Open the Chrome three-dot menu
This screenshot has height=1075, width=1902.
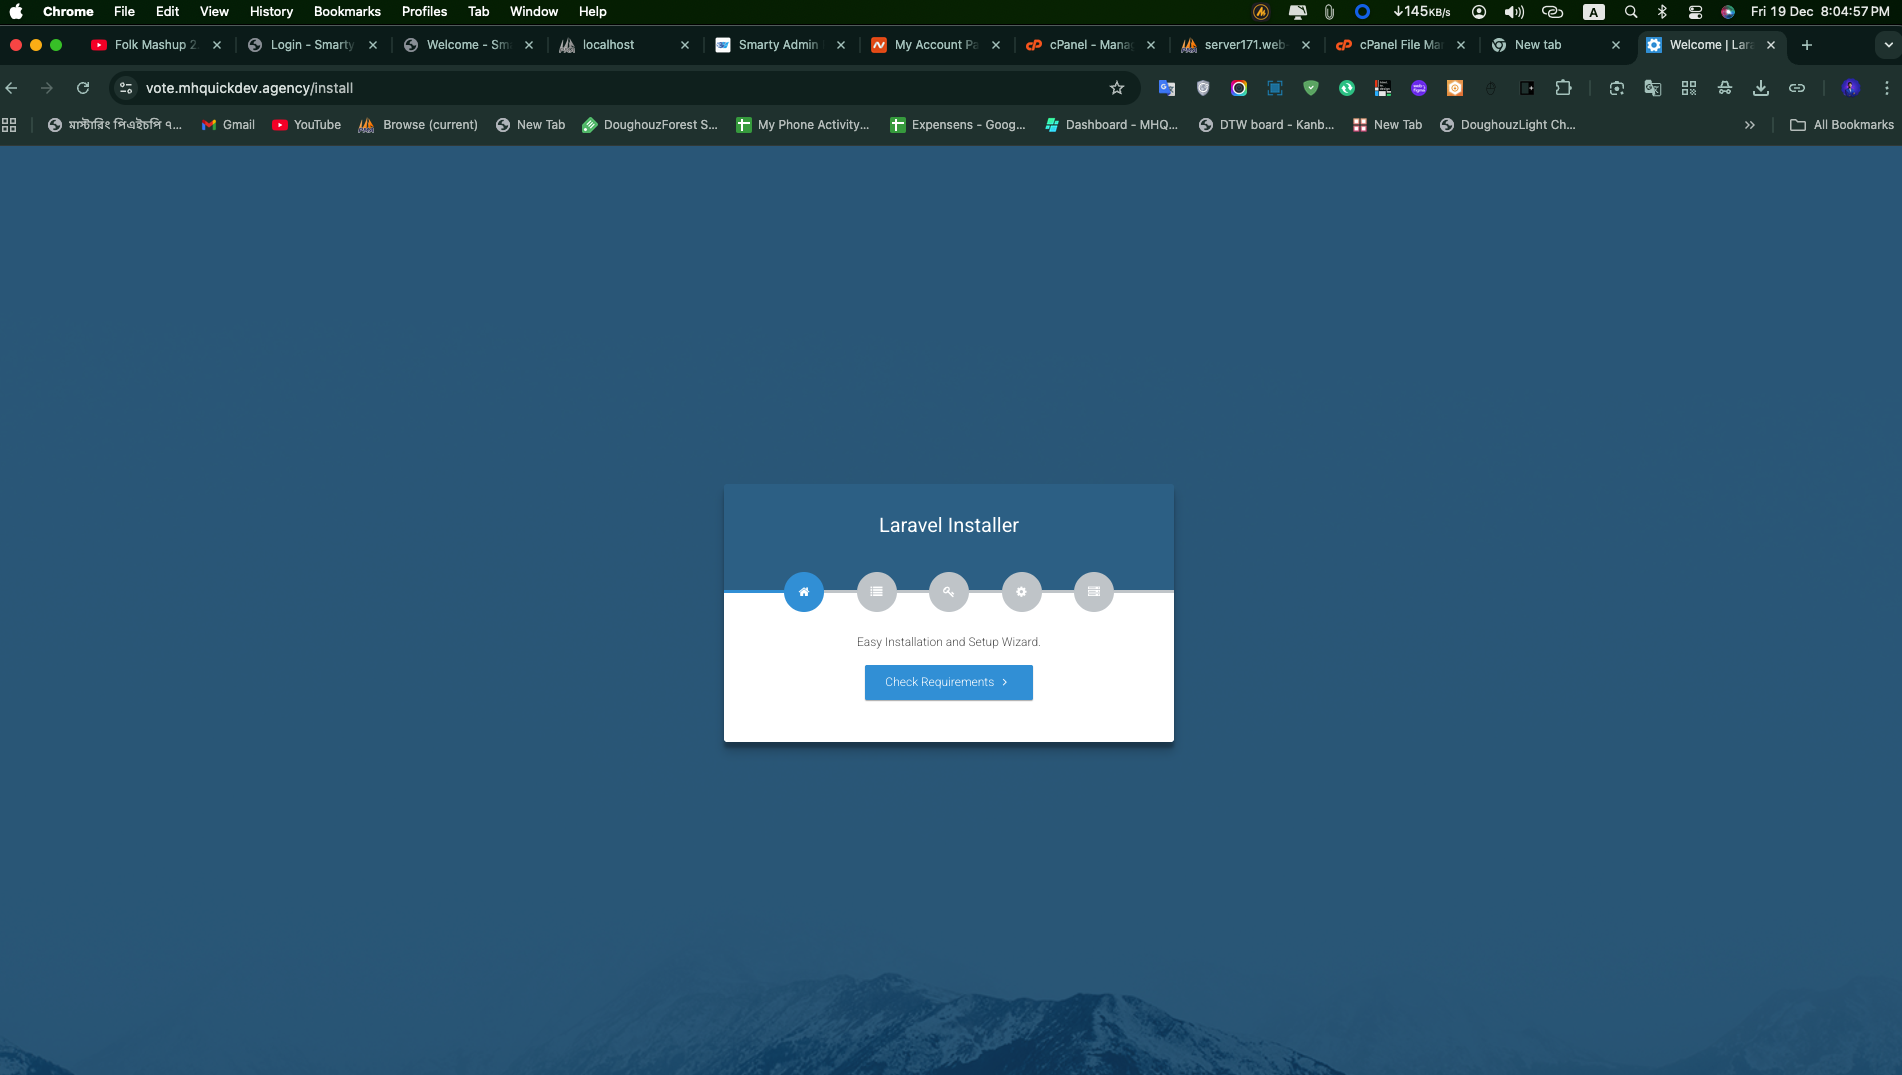click(1887, 88)
